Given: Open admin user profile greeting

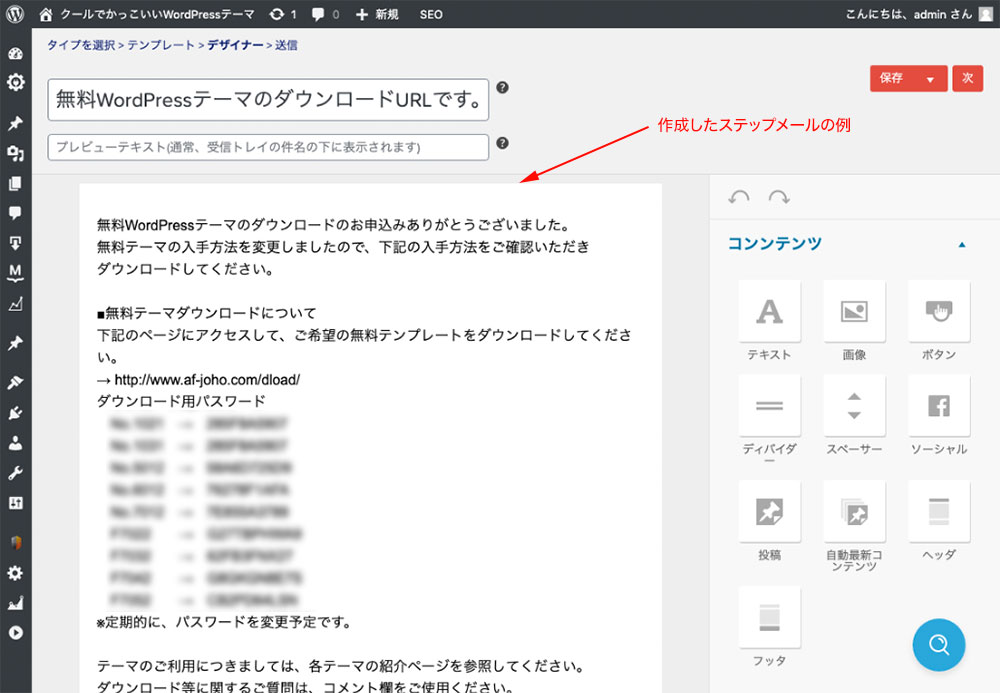Looking at the screenshot, I should pyautogui.click(x=919, y=14).
